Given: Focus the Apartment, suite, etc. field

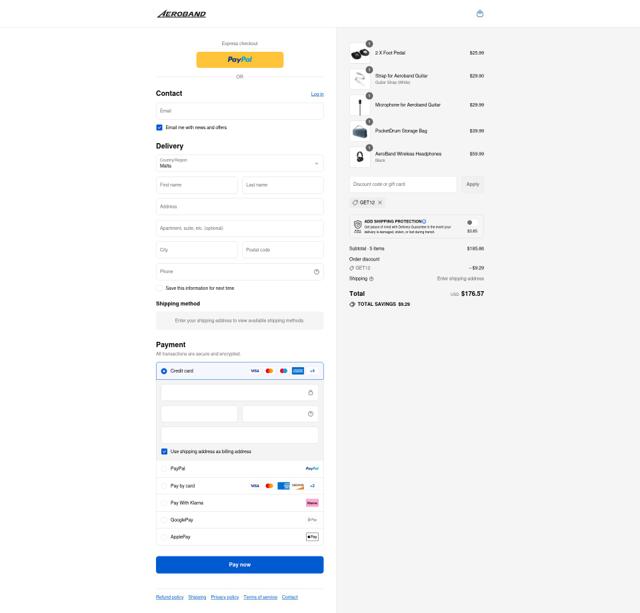Looking at the screenshot, I should [x=240, y=228].
